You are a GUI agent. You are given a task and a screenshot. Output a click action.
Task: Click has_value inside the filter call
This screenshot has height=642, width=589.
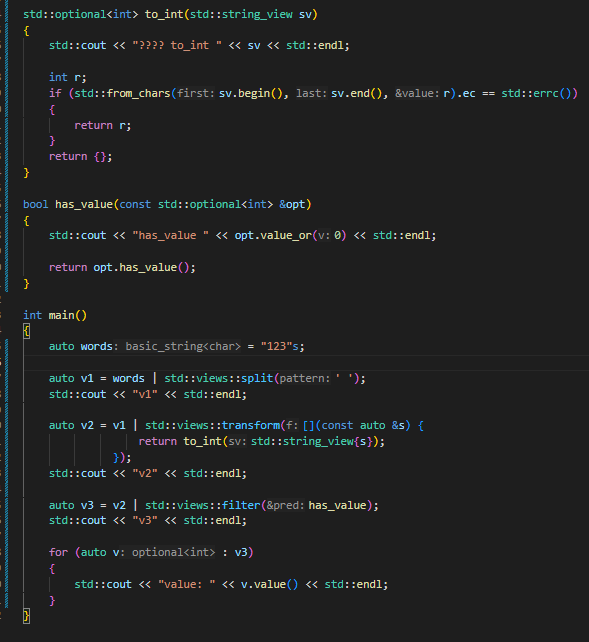pyautogui.click(x=337, y=506)
